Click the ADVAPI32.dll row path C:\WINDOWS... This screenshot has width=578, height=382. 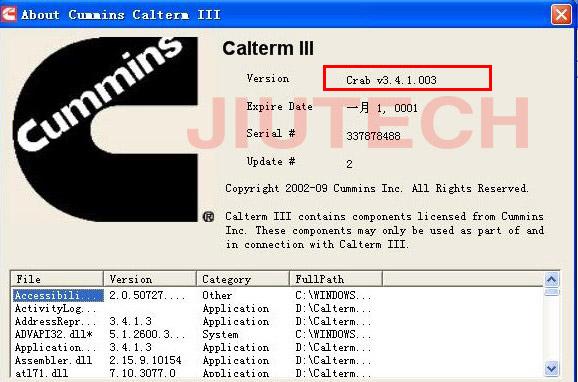point(333,334)
